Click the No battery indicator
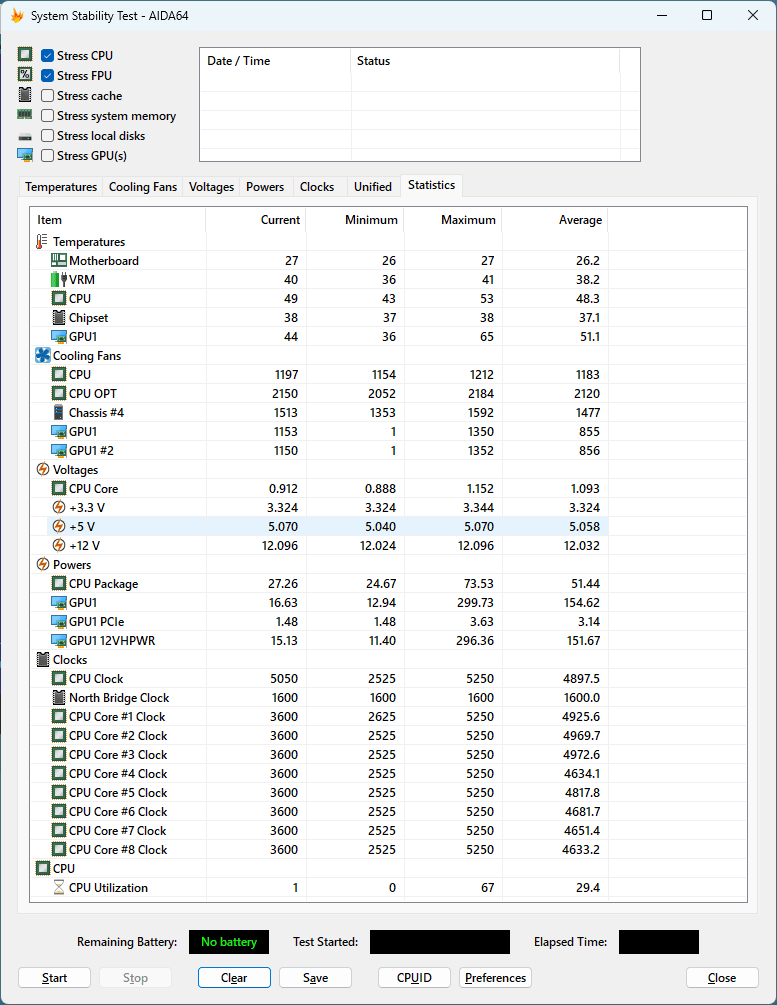Screen dimensions: 777x1005 click(x=229, y=942)
